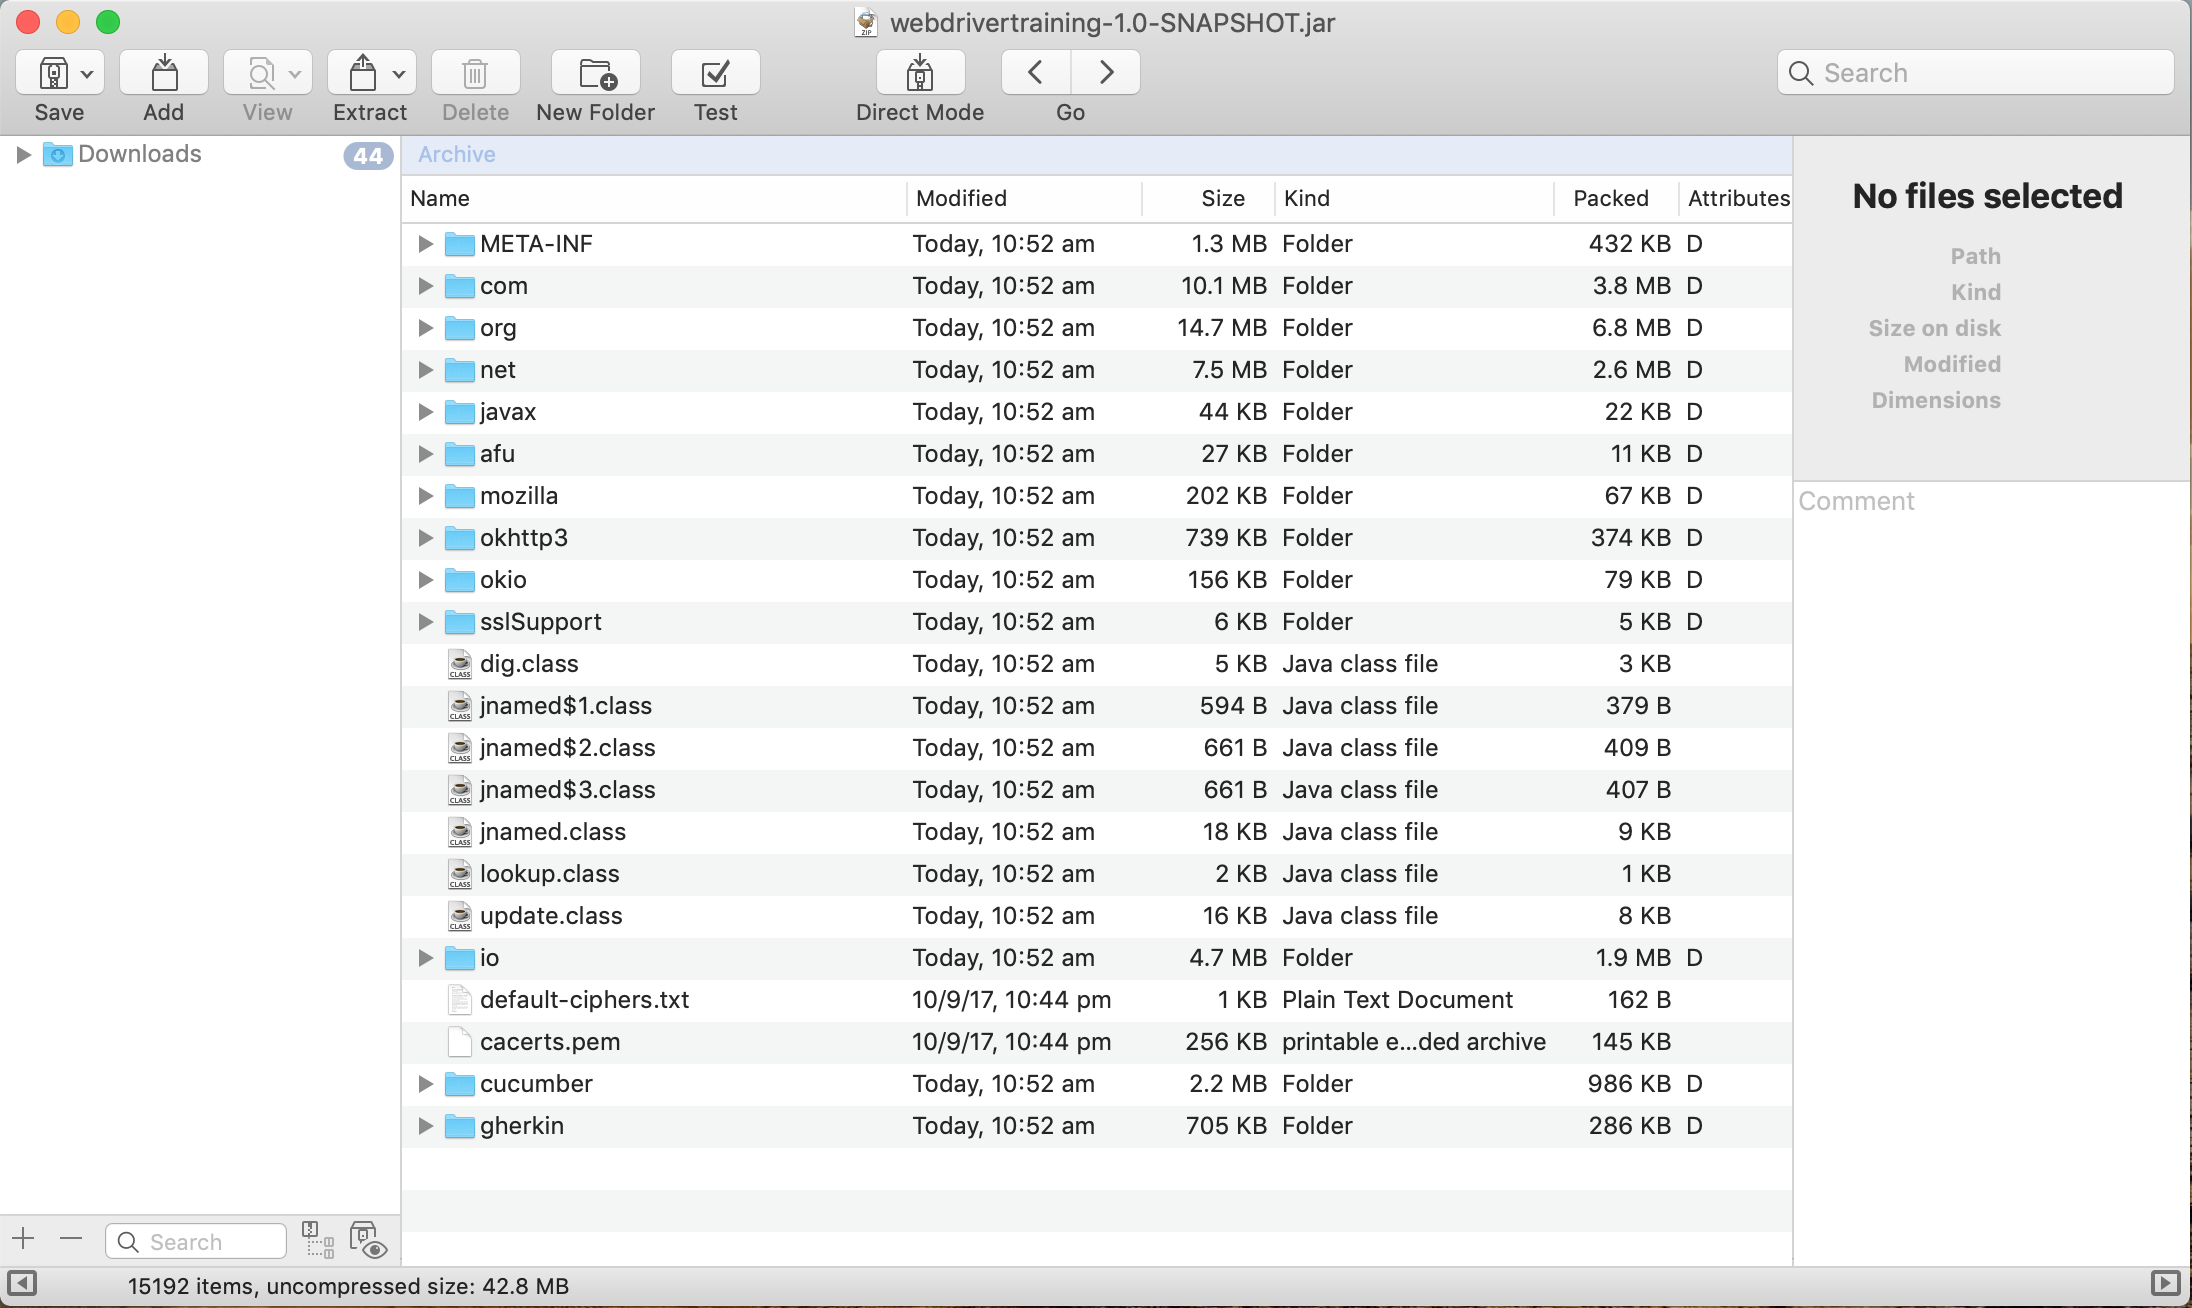Toggle left sidebar with bottom-left arrow
2192x1308 pixels.
pyautogui.click(x=22, y=1283)
